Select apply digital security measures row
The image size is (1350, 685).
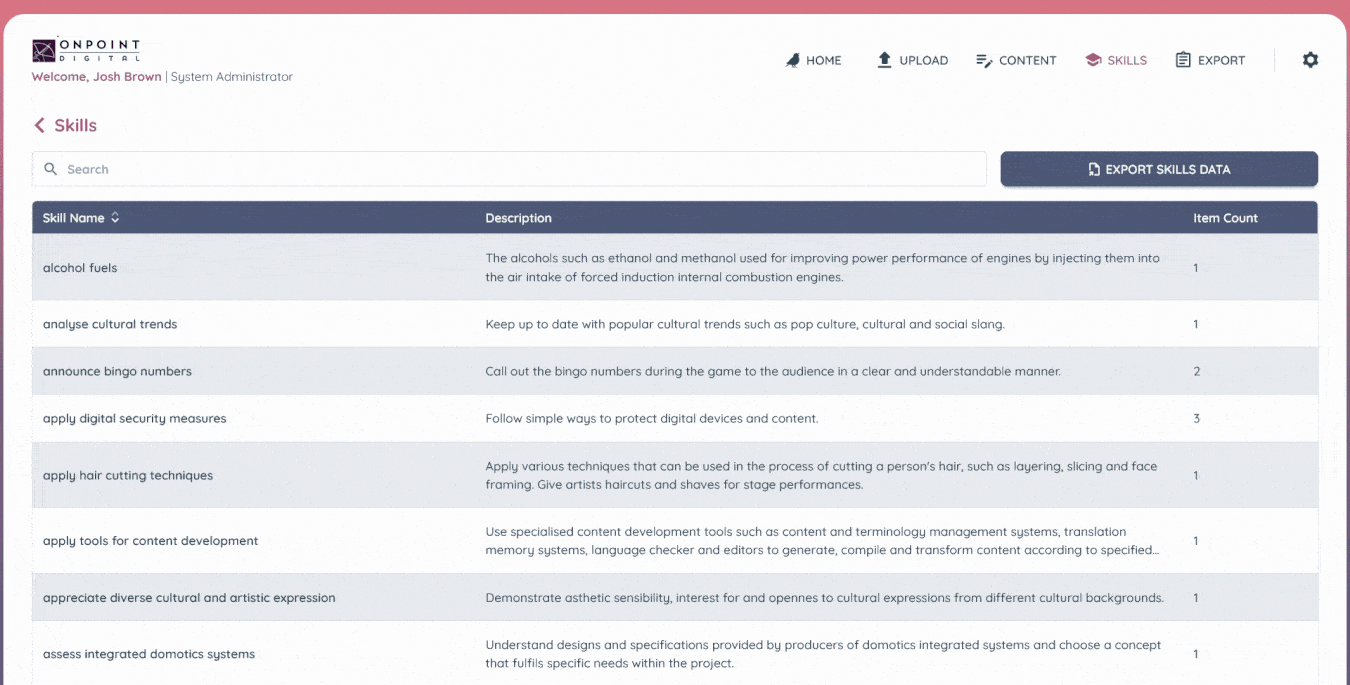coord(134,418)
